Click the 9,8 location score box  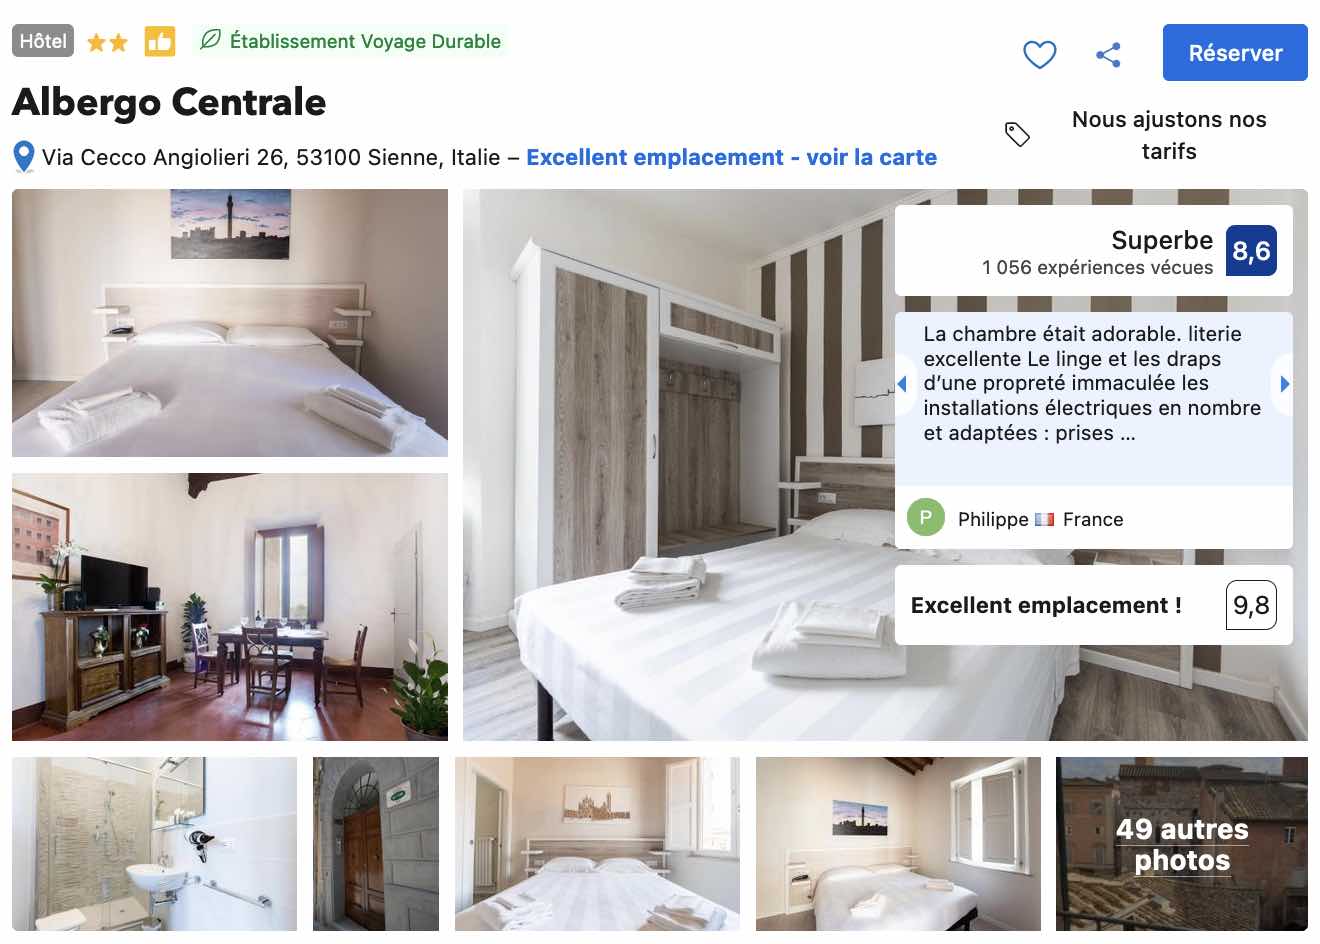pos(1251,605)
